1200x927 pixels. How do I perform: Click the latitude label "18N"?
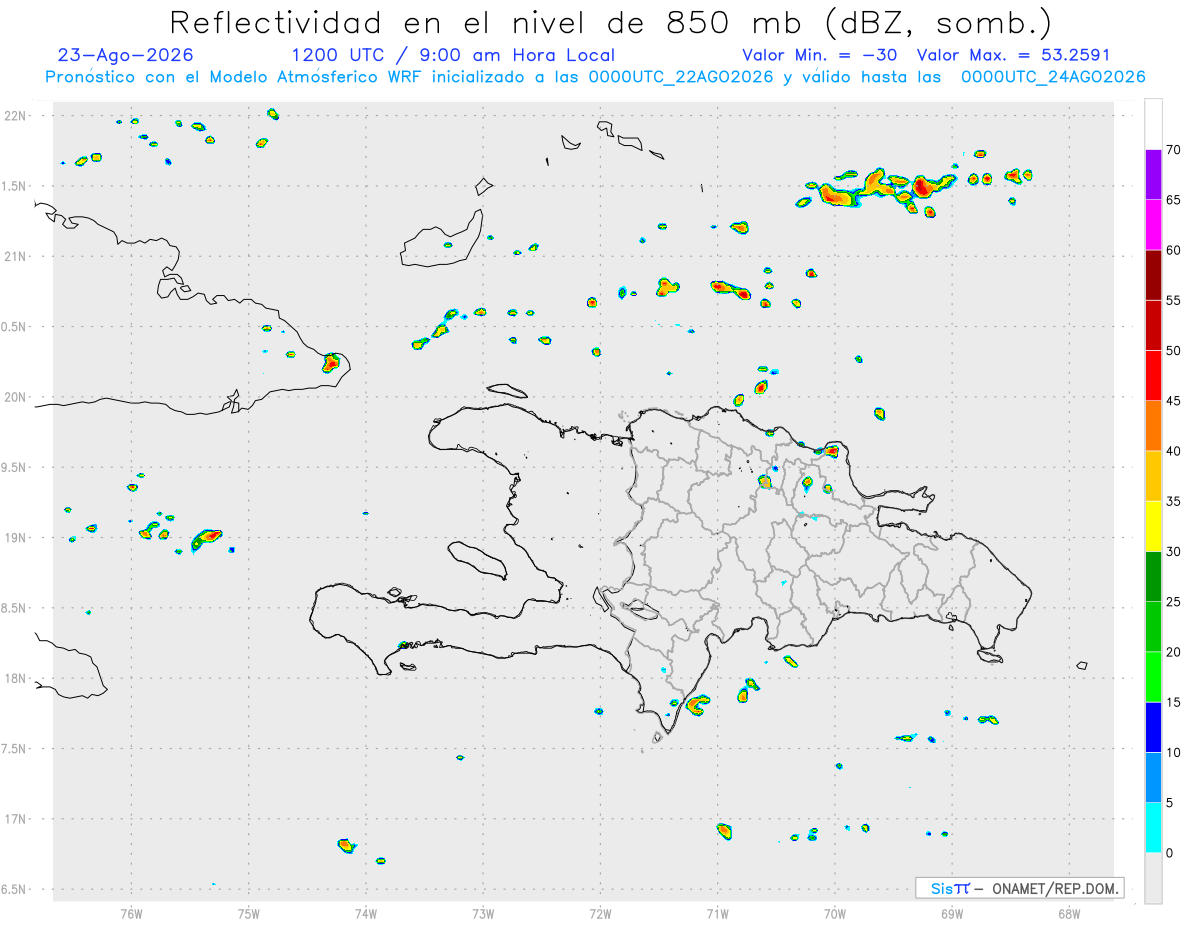pyautogui.click(x=16, y=679)
